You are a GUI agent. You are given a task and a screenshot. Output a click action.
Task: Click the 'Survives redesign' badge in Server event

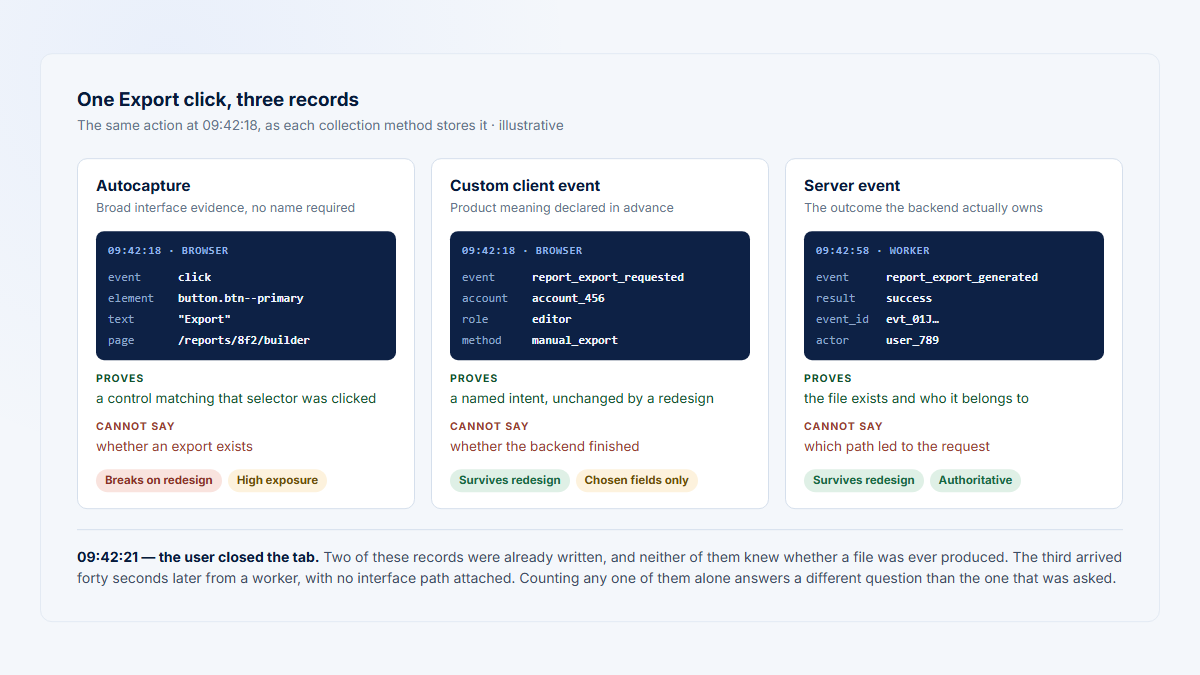tap(864, 480)
